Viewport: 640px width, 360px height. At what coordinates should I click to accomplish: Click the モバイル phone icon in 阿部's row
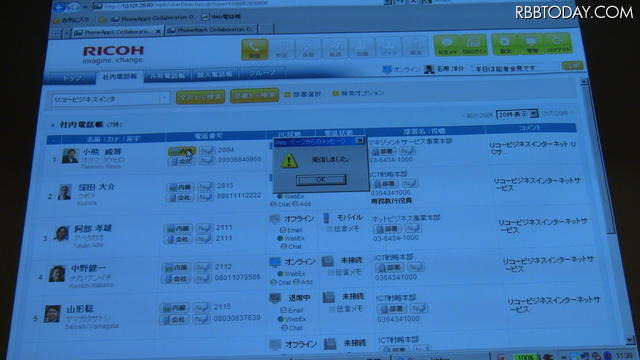(326, 218)
